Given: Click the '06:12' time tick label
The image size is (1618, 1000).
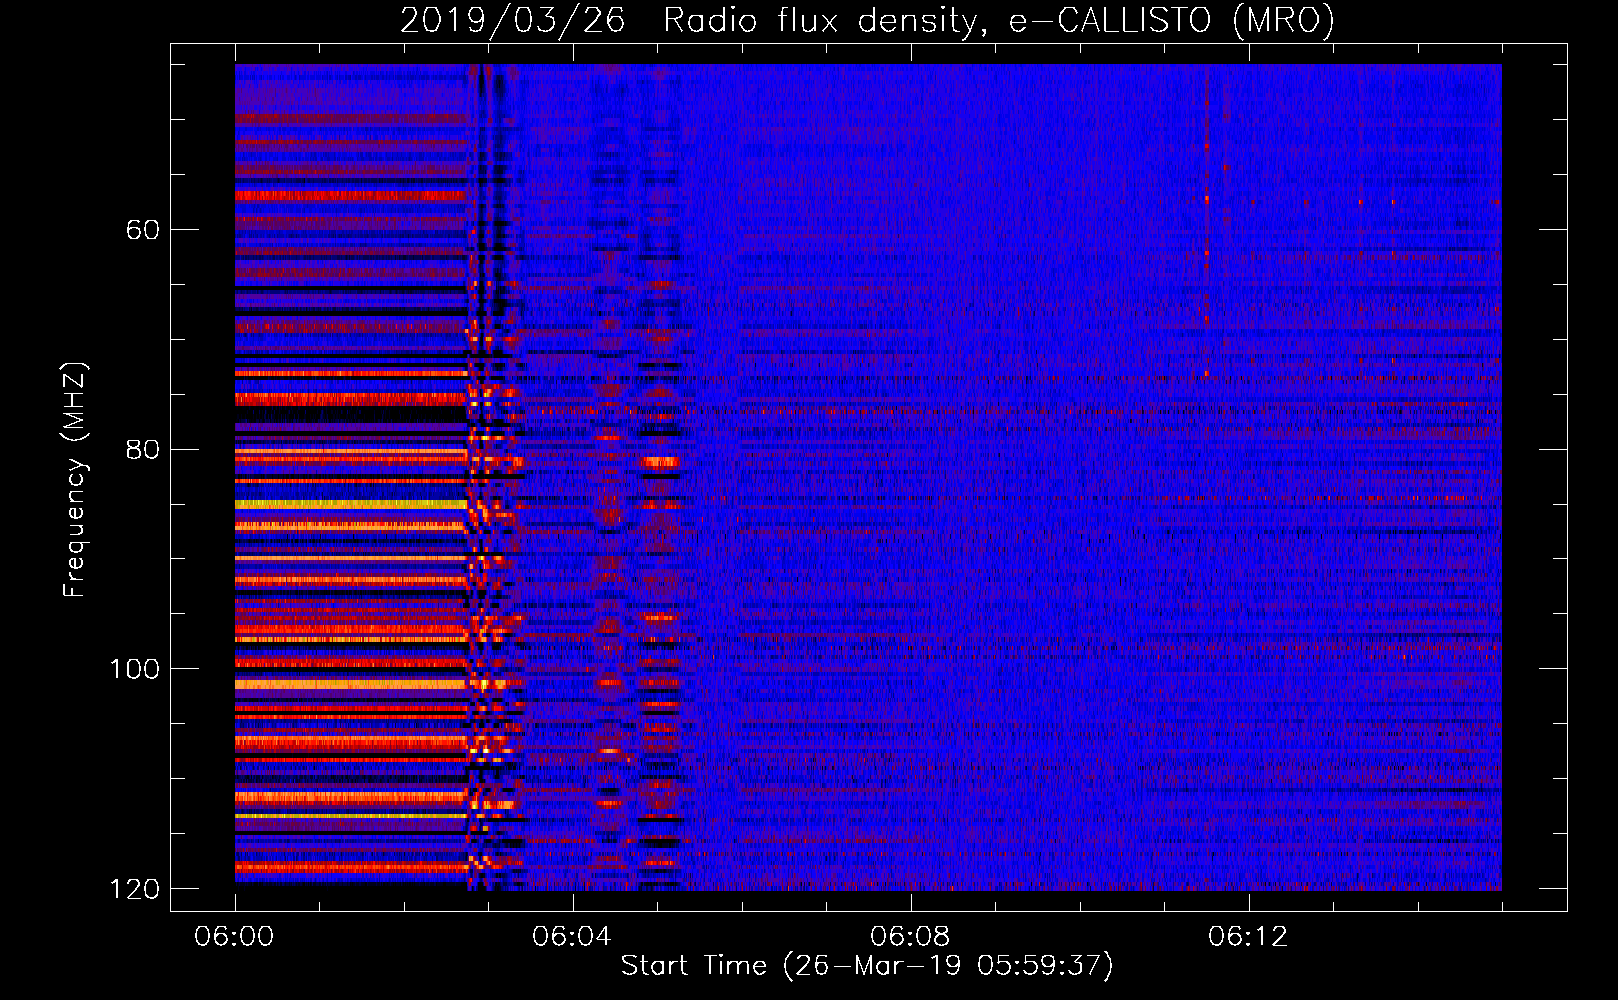Looking at the screenshot, I should (x=1248, y=937).
